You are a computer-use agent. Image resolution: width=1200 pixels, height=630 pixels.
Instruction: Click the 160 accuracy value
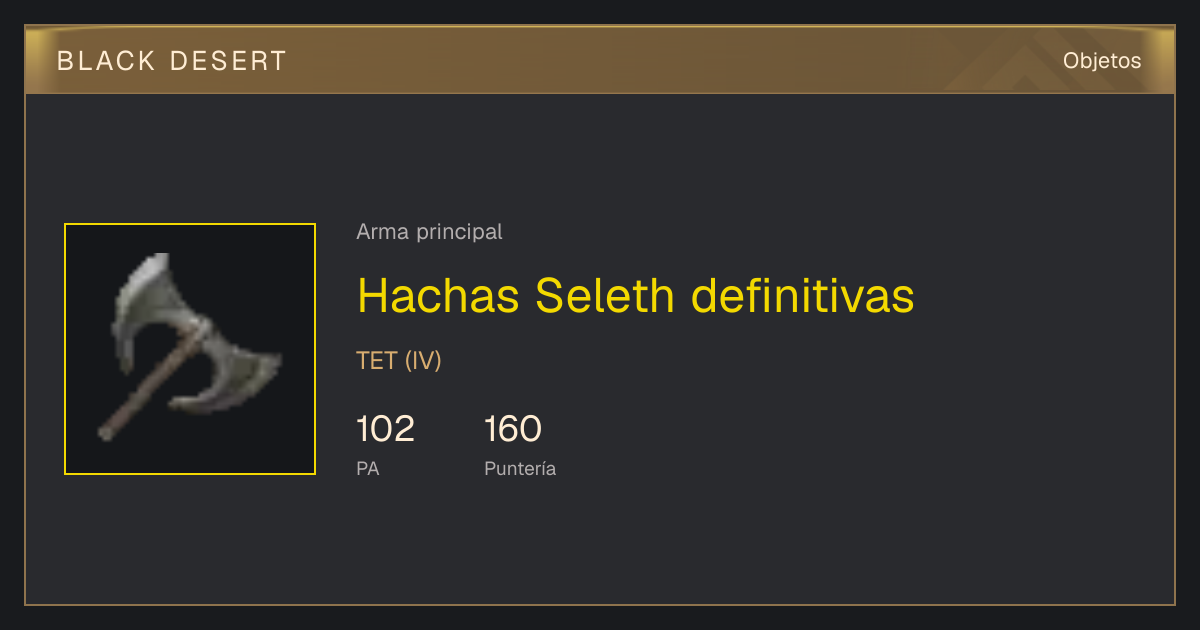point(513,429)
